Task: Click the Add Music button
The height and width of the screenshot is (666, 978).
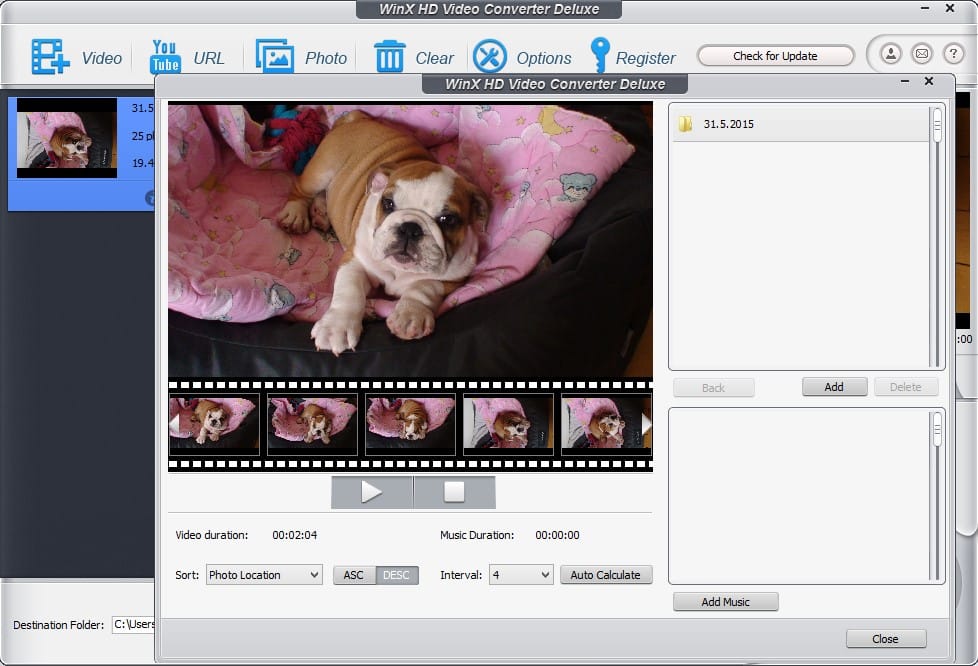Action: pos(725,602)
